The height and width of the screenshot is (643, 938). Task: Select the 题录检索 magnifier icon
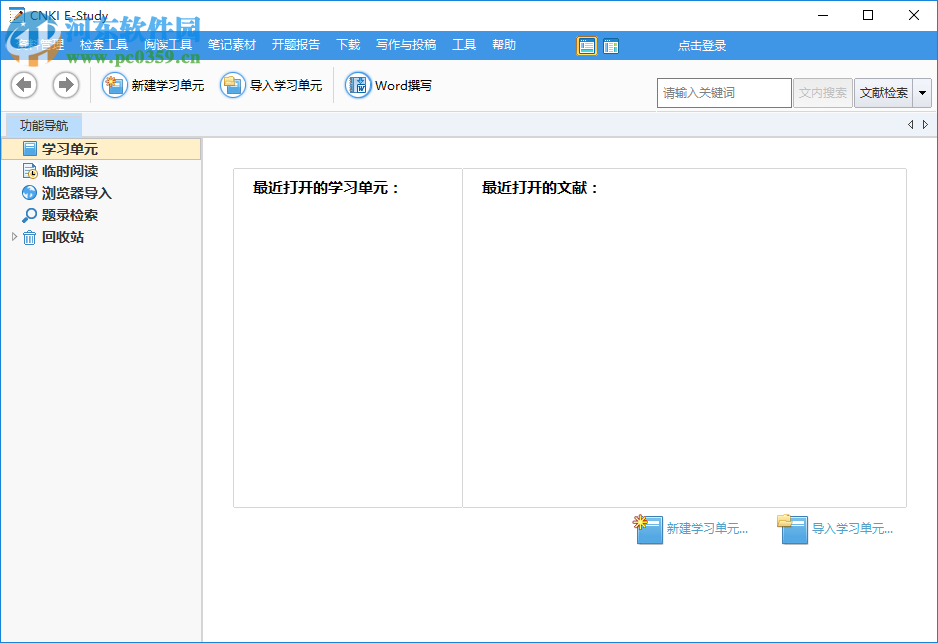29,214
